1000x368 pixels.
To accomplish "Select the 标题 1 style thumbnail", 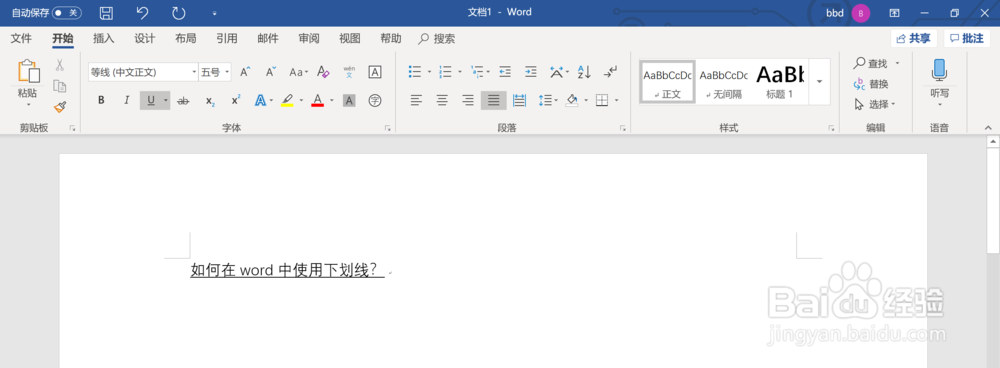I will pos(779,82).
